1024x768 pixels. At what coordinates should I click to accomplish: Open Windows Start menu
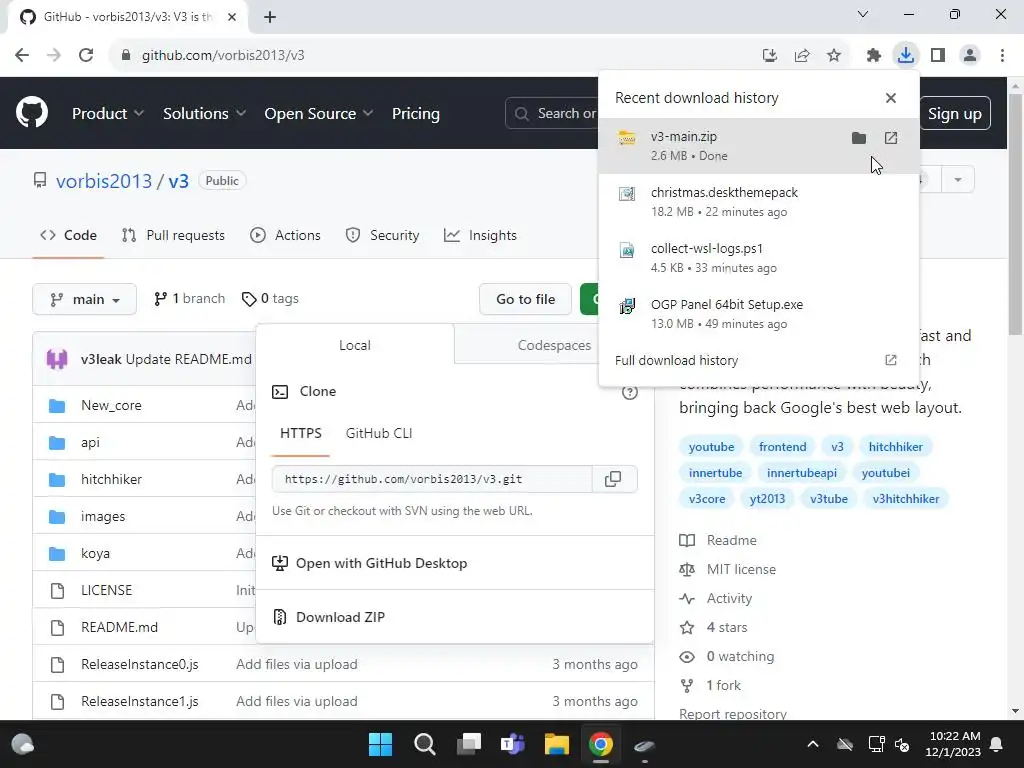click(380, 744)
